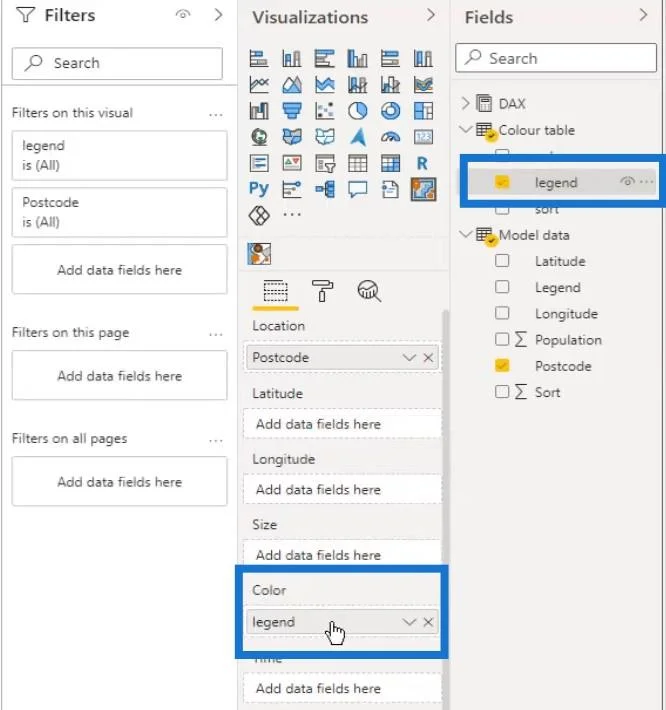Click the custom map visual below the gallery
The width and height of the screenshot is (666, 710).
coord(259,254)
